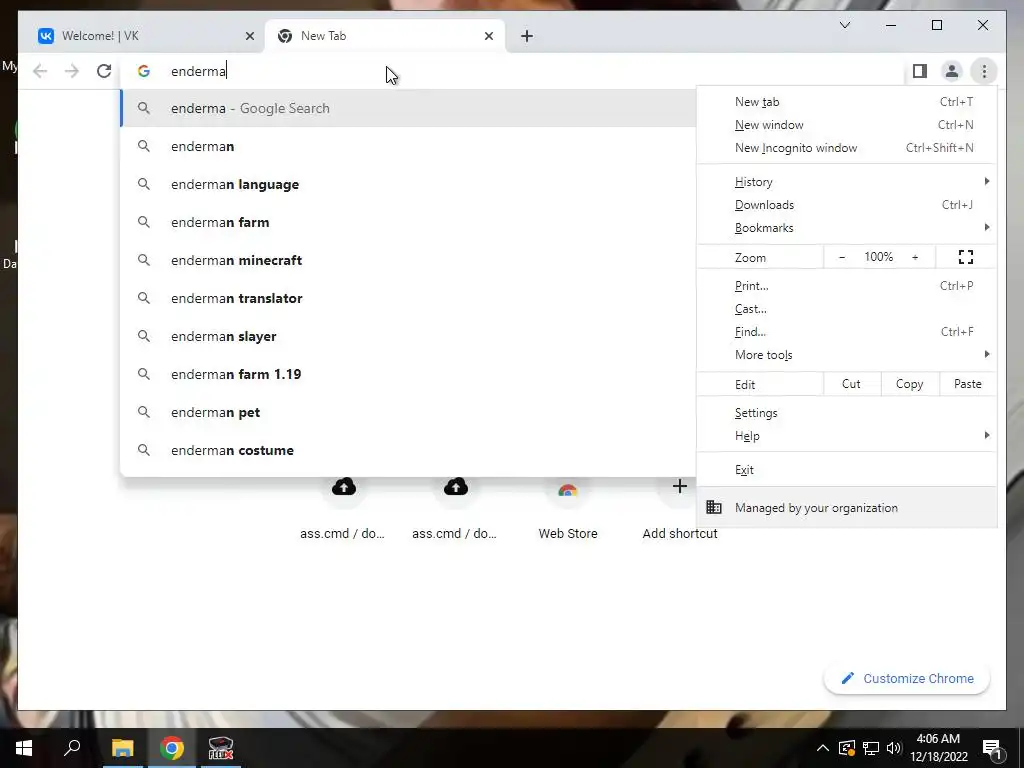The width and height of the screenshot is (1024, 768).
Task: Pick the "enderman pet" suggestion
Action: click(408, 412)
